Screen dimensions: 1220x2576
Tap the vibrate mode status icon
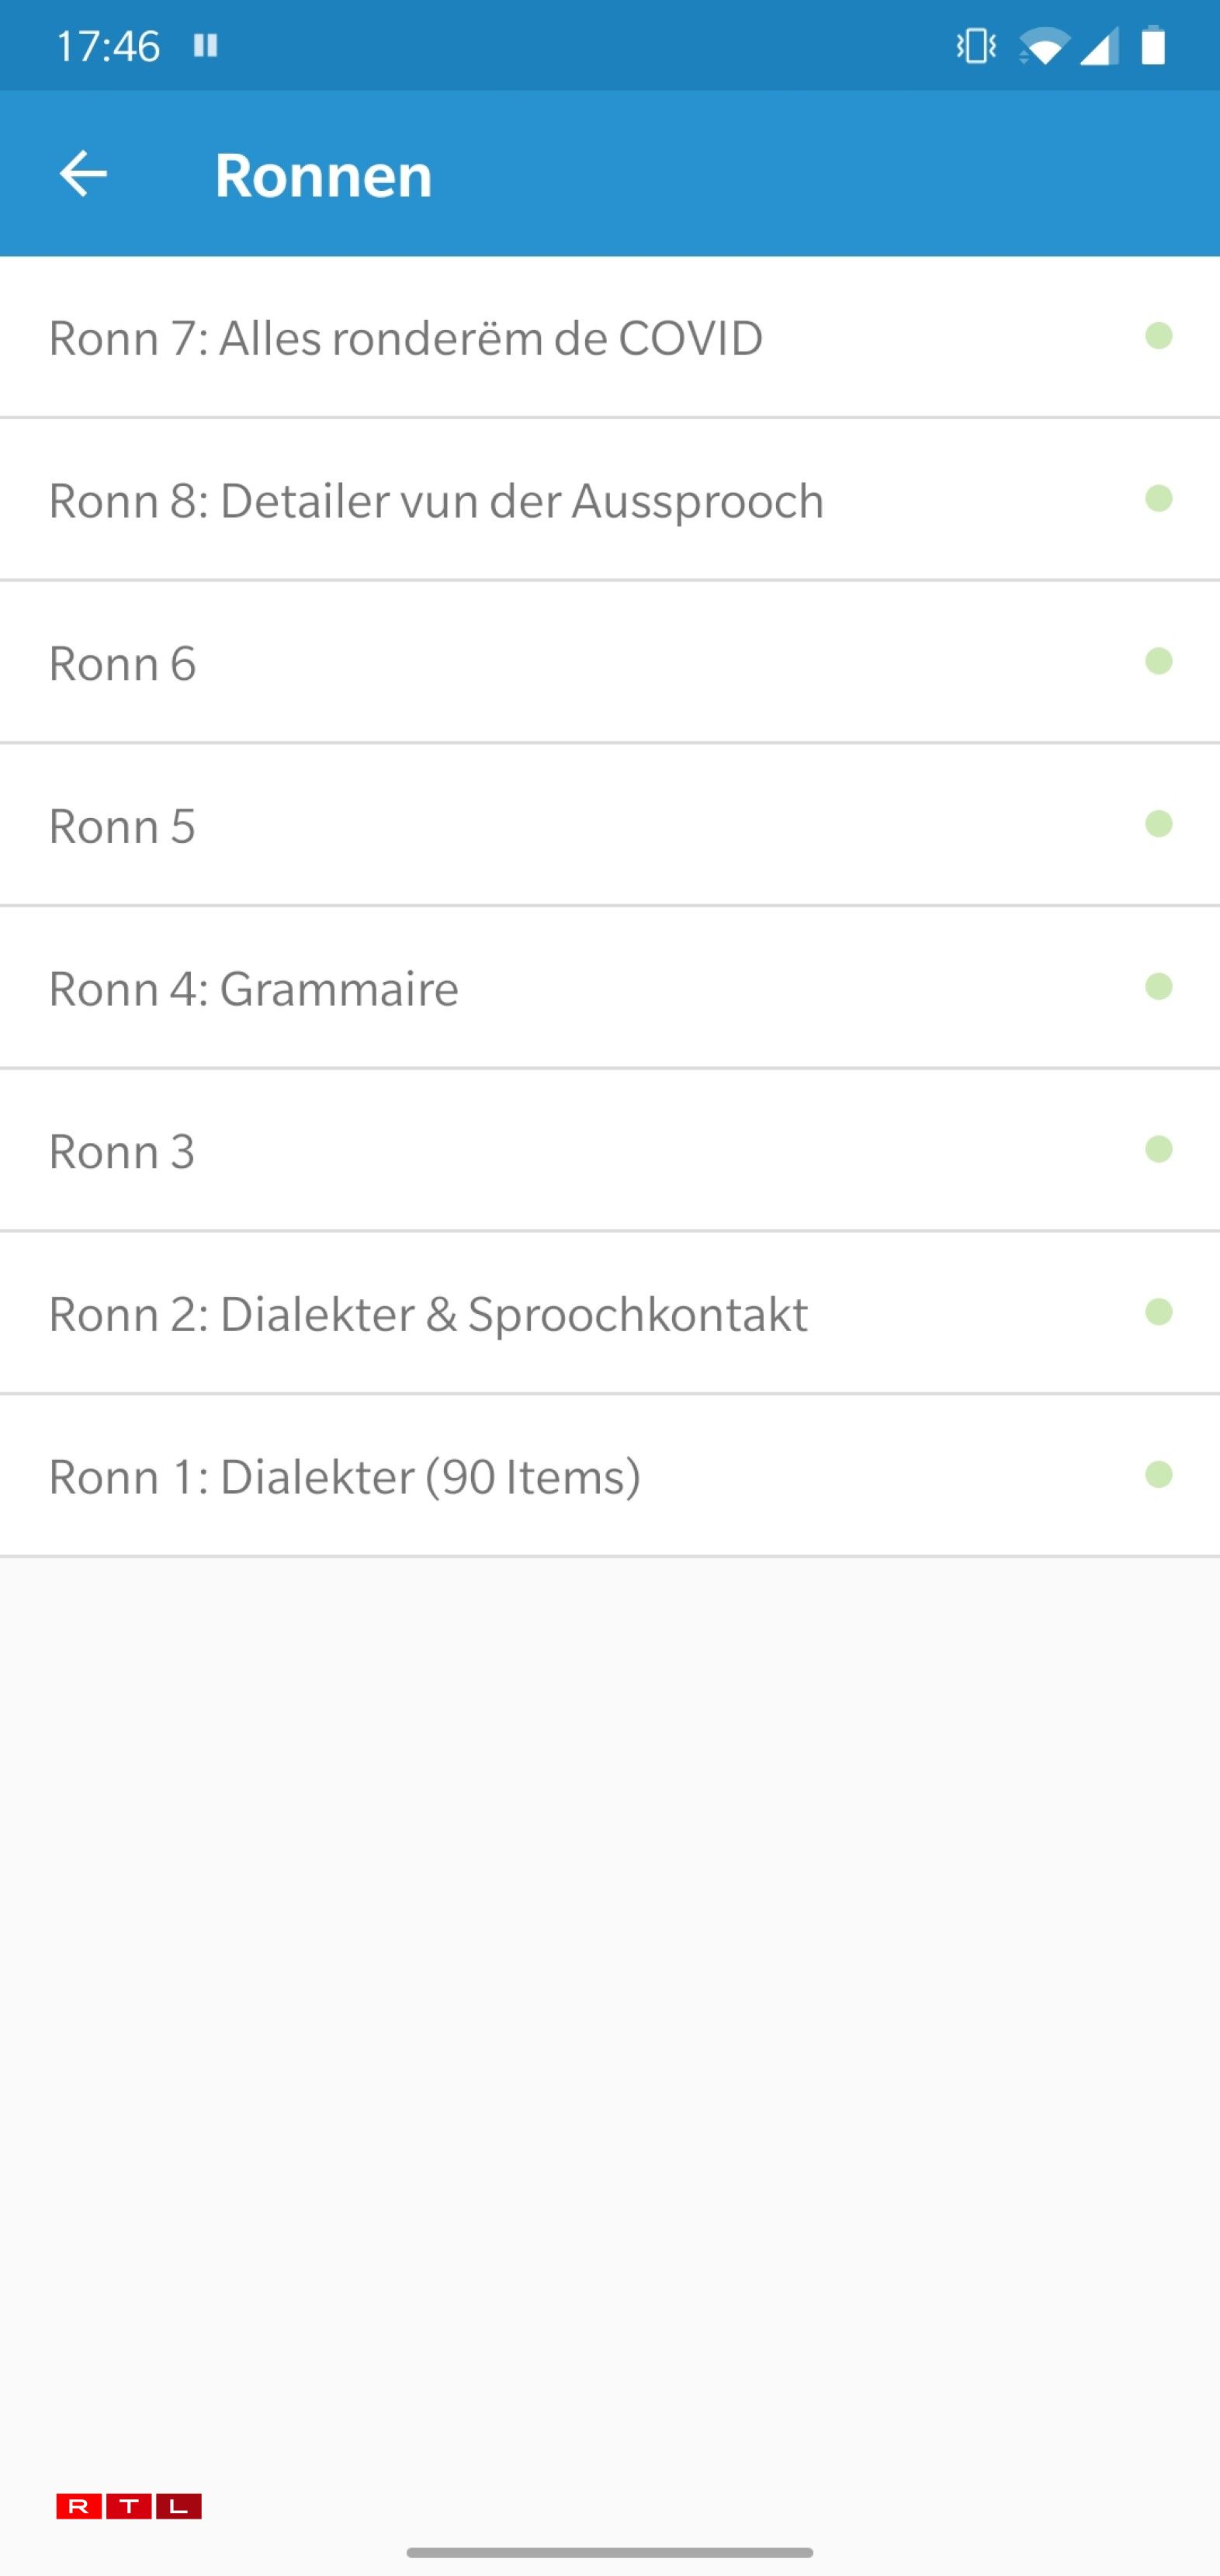pos(975,46)
